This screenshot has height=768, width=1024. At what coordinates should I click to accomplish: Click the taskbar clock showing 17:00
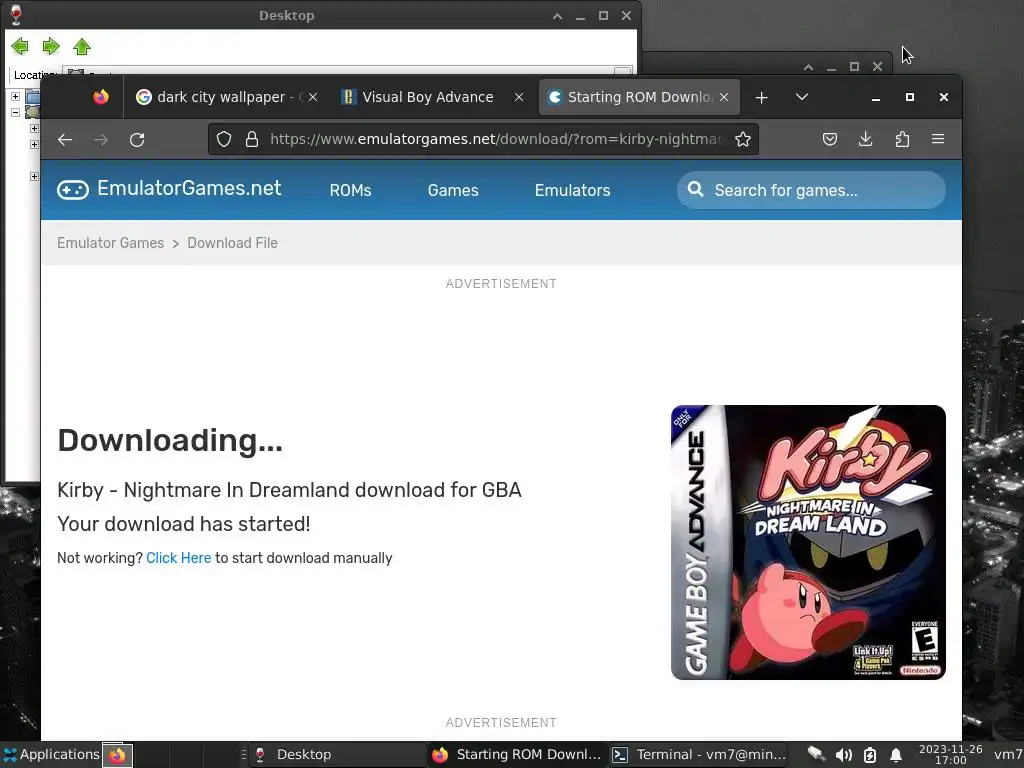(951, 754)
